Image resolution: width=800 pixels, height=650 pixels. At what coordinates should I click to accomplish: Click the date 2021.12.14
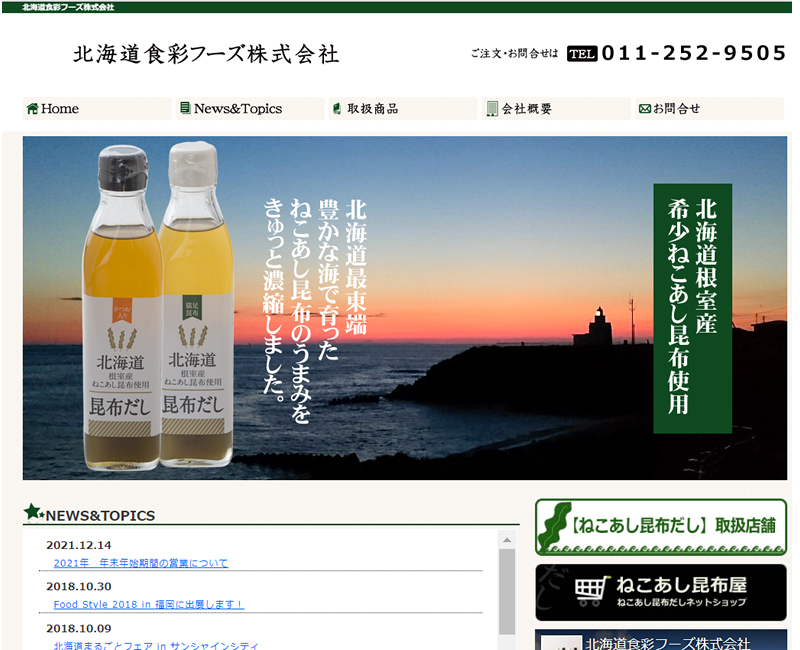pos(79,545)
